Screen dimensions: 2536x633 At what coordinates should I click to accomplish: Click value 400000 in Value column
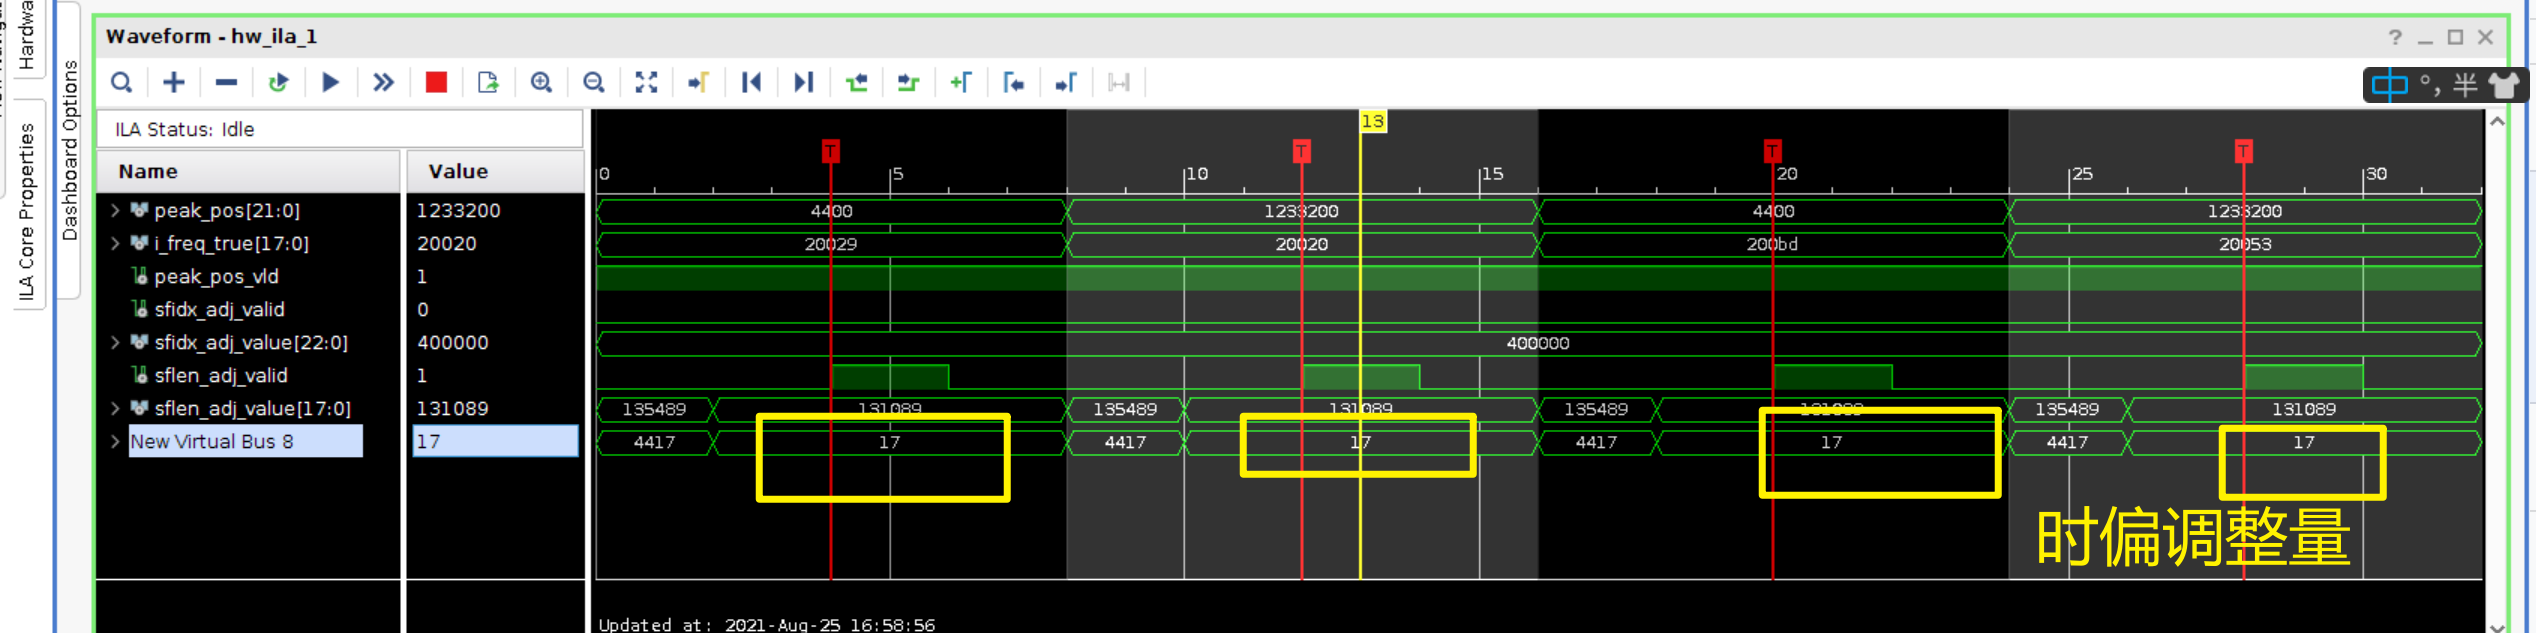pyautogui.click(x=452, y=342)
